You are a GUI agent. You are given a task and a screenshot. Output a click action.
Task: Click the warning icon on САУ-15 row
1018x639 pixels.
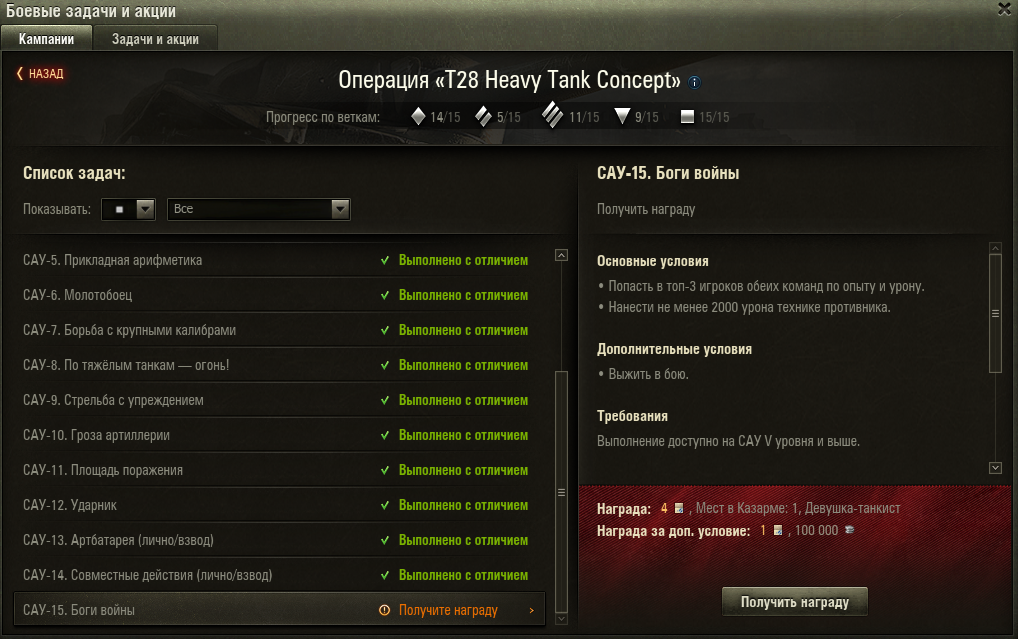click(x=384, y=610)
